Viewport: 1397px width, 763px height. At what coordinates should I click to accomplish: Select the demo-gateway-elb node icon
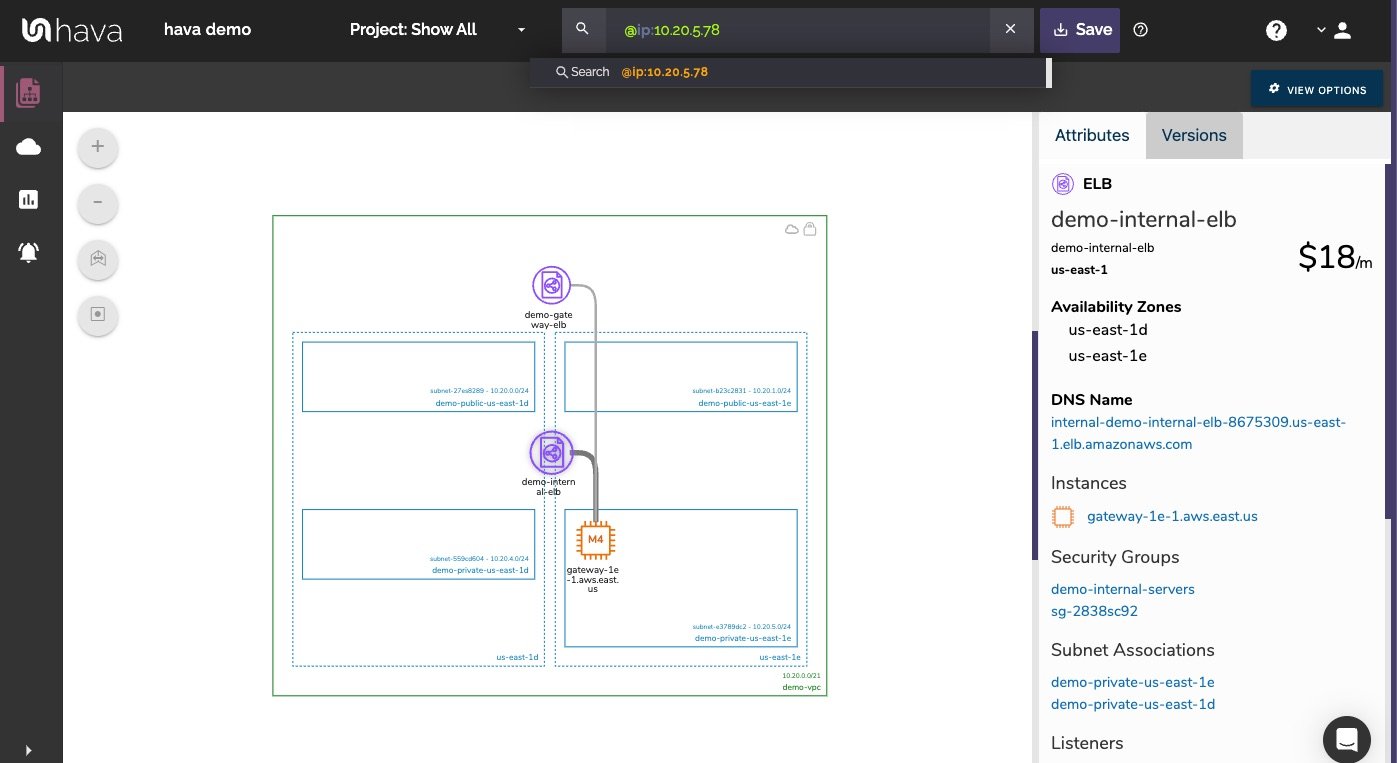point(551,286)
